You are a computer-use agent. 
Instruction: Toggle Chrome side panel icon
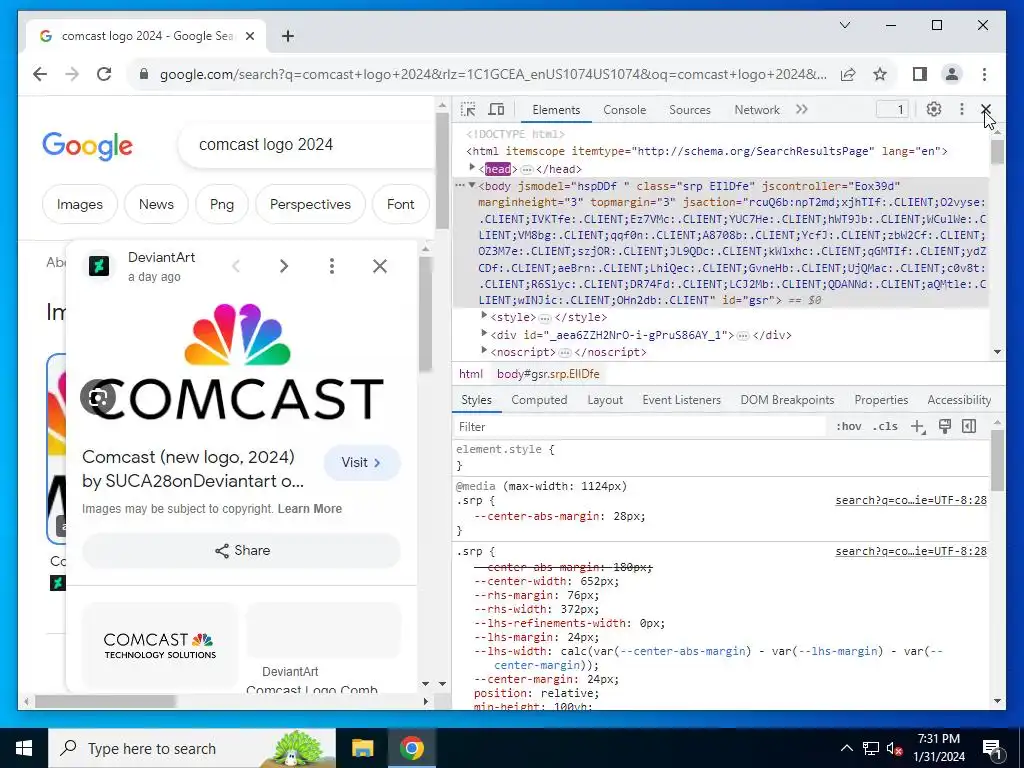click(920, 74)
